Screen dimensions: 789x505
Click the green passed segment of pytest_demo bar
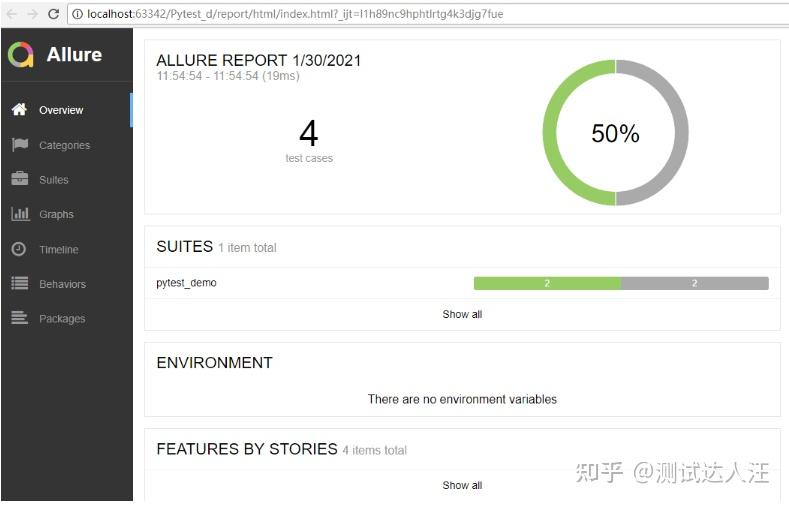click(x=547, y=283)
